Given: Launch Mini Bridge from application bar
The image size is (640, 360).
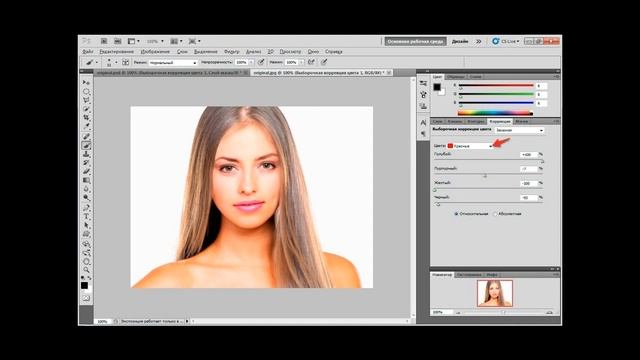Looking at the screenshot, I should pyautogui.click(x=118, y=41).
